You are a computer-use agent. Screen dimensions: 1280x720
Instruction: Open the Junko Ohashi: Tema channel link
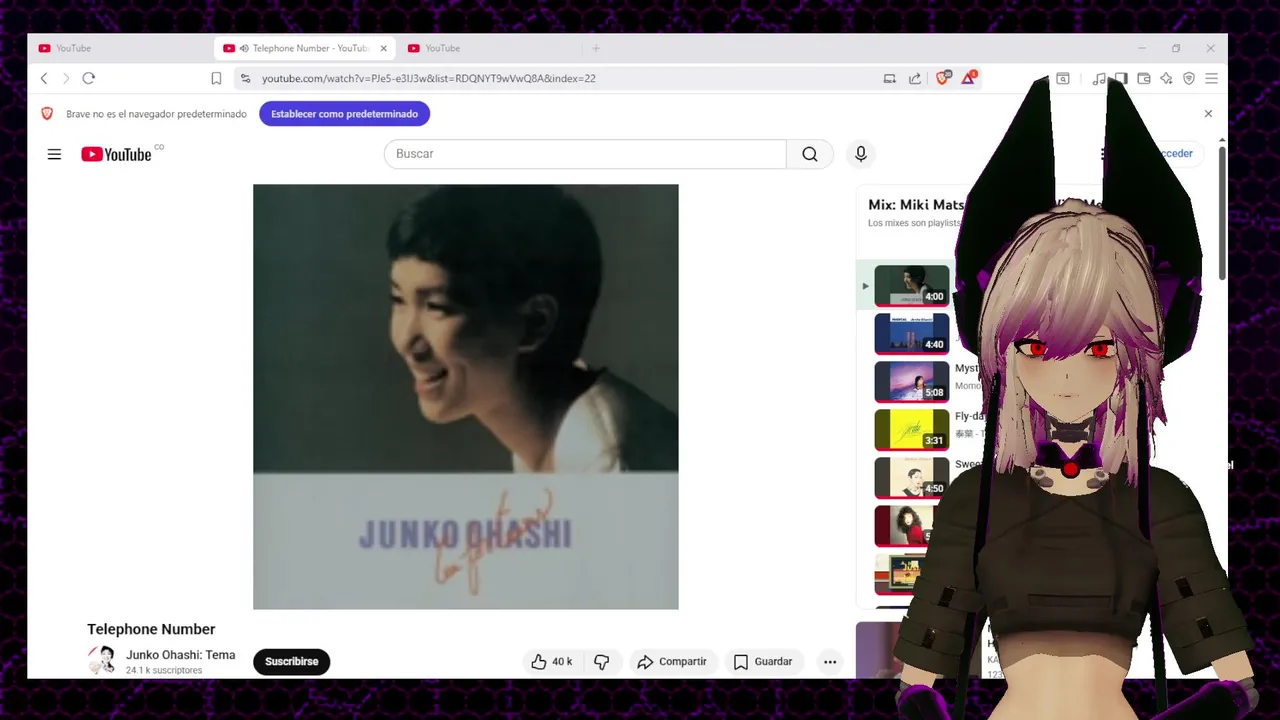pos(180,655)
